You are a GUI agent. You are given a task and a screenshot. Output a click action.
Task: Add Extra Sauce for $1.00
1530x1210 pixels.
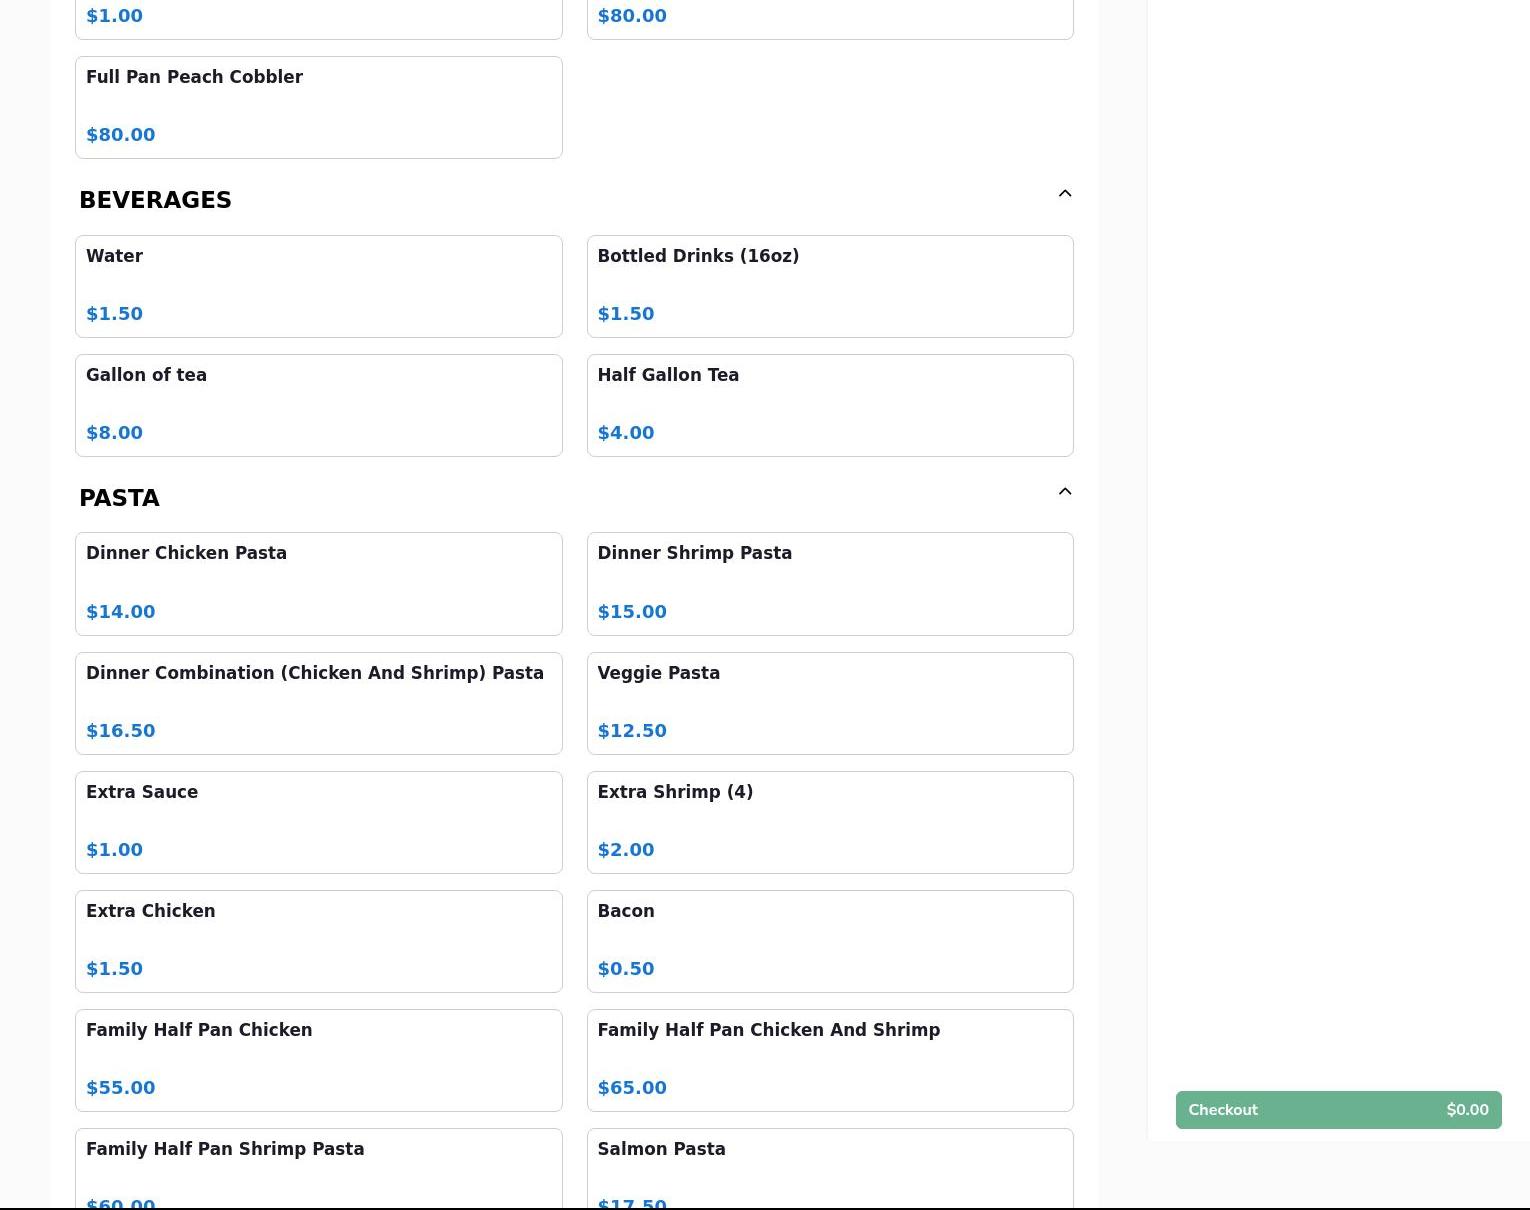click(x=318, y=822)
